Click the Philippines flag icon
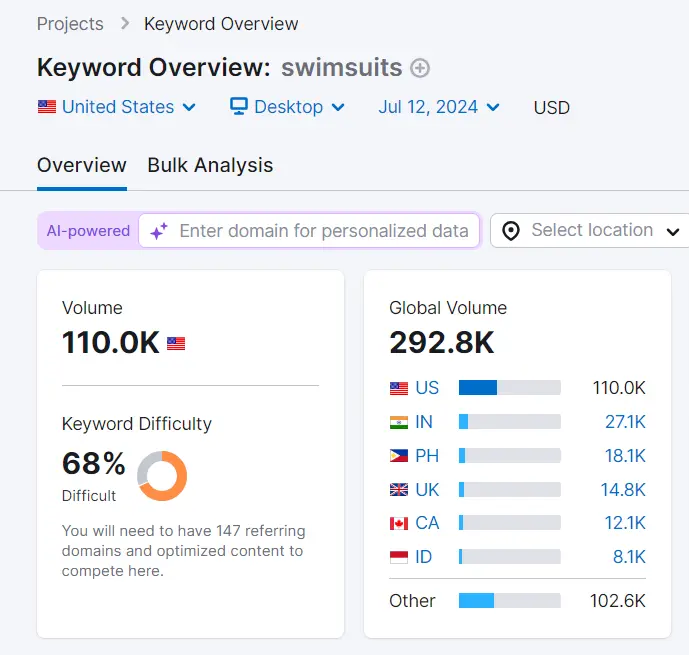 399,456
